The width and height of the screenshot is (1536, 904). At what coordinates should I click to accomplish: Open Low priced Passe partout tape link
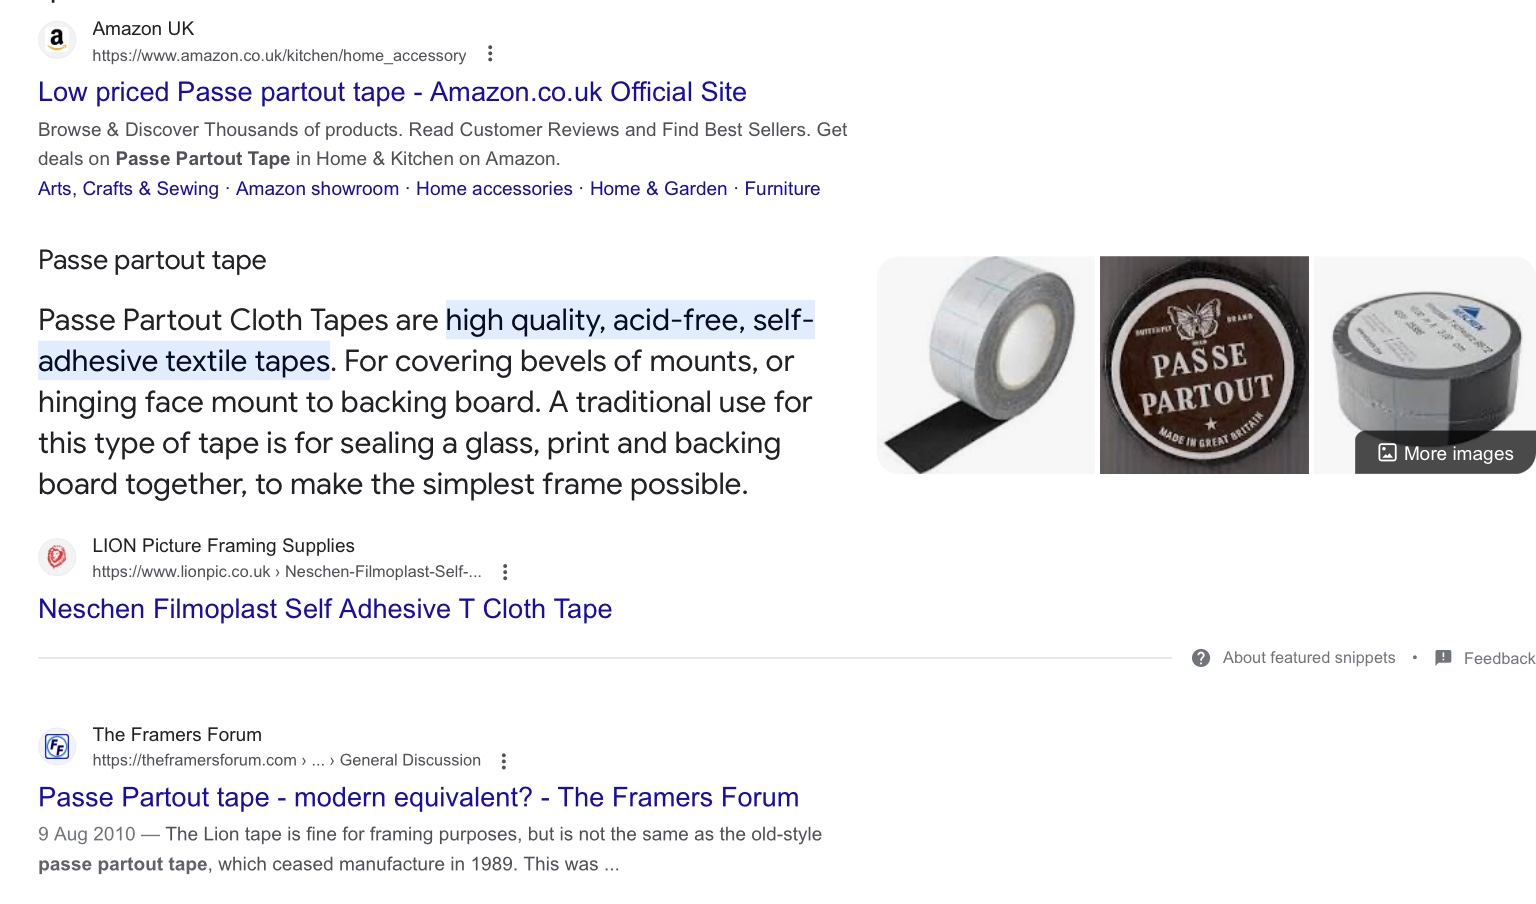392,92
